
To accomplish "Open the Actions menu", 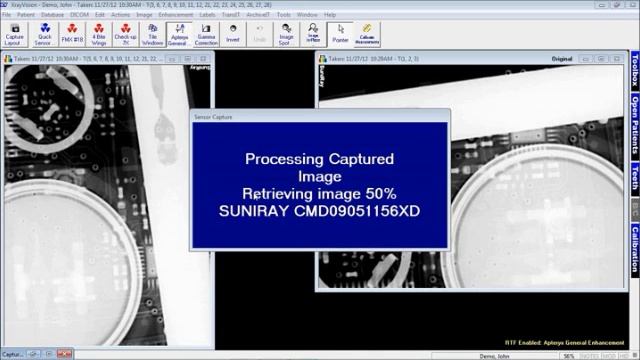I will click(x=120, y=15).
